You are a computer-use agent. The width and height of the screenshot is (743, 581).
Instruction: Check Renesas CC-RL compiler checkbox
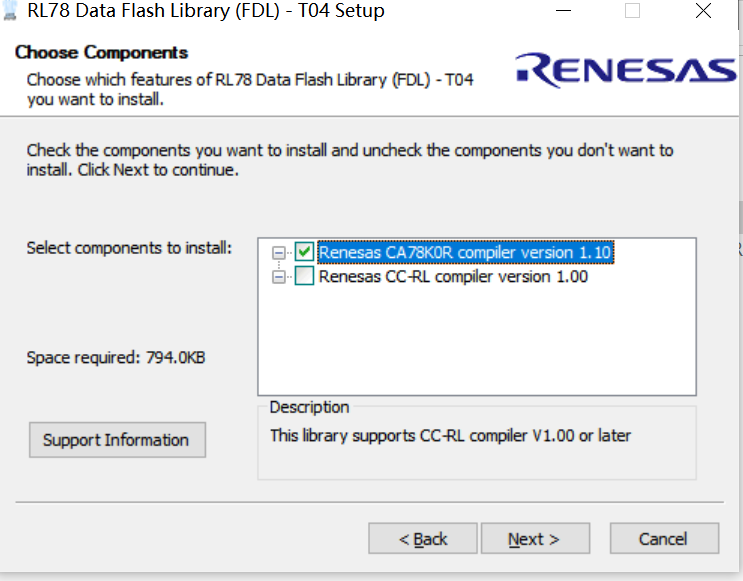click(304, 276)
